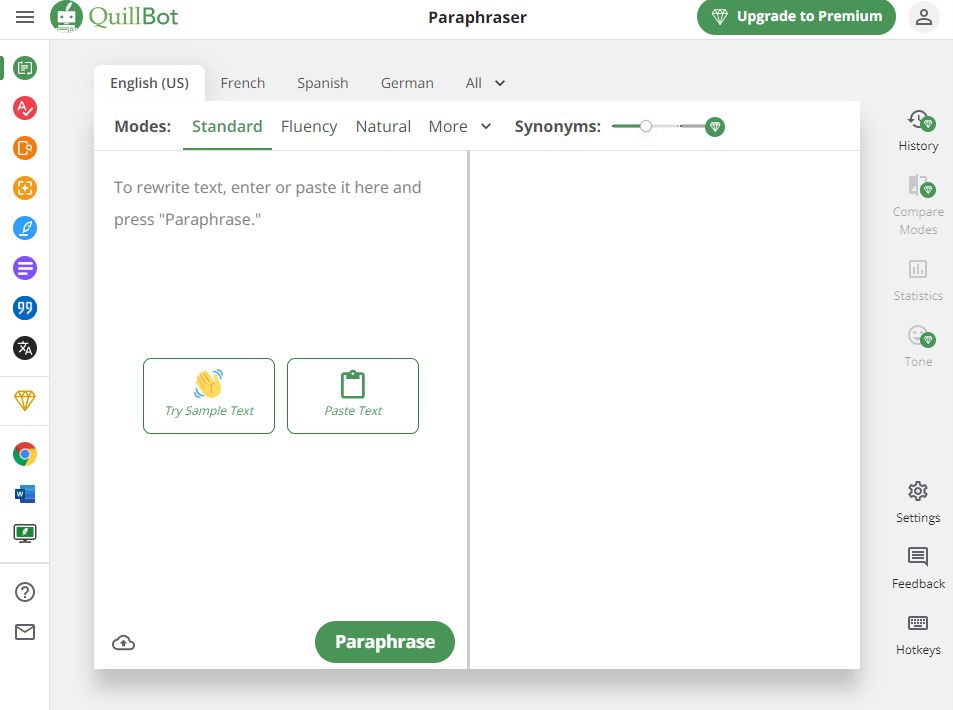The image size is (953, 710).
Task: Open the desktop app monitor icon
Action: [25, 534]
